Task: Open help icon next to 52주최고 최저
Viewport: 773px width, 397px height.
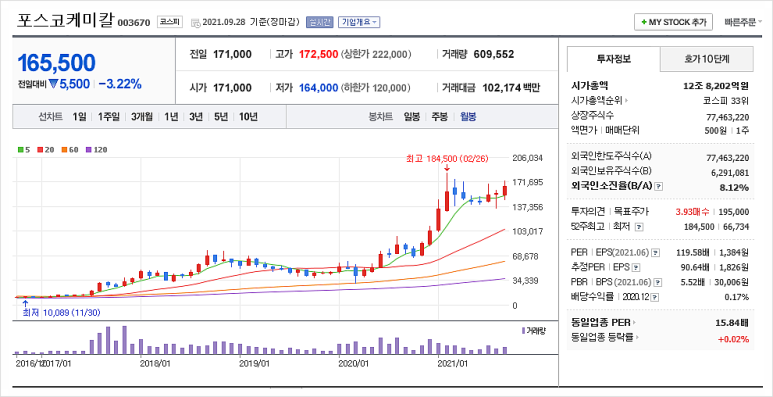Action: 639,227
